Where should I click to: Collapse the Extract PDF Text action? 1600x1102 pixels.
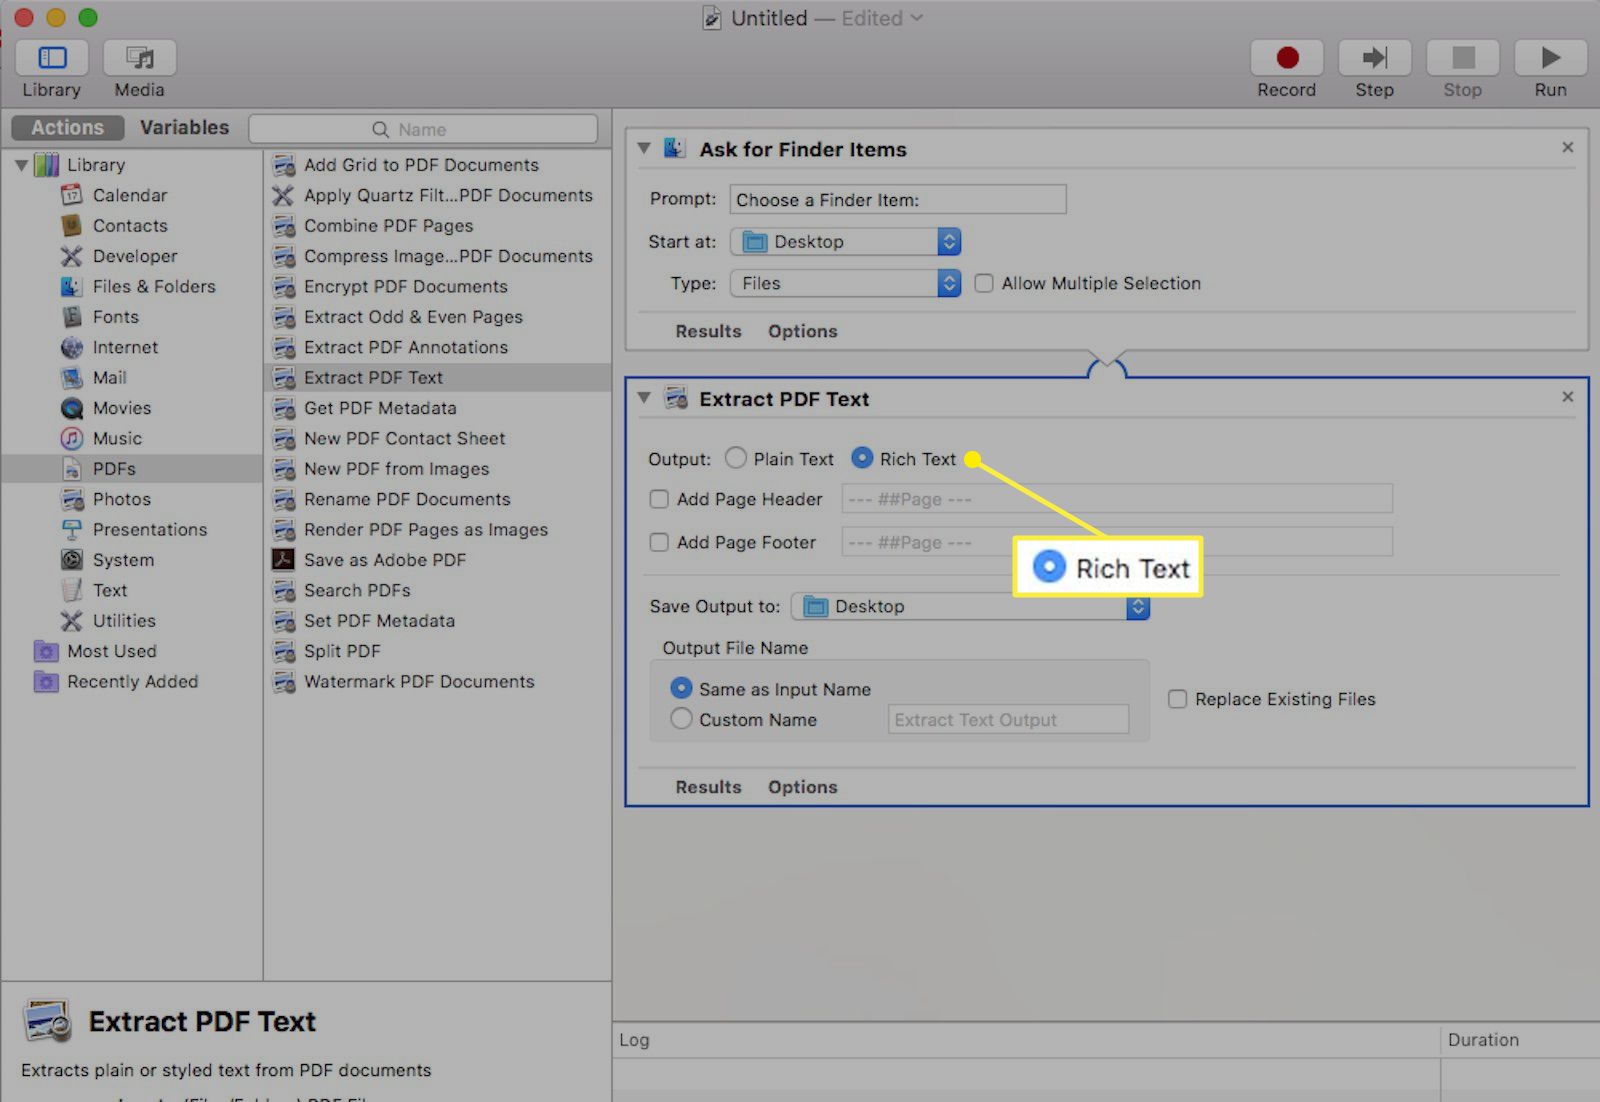point(644,398)
